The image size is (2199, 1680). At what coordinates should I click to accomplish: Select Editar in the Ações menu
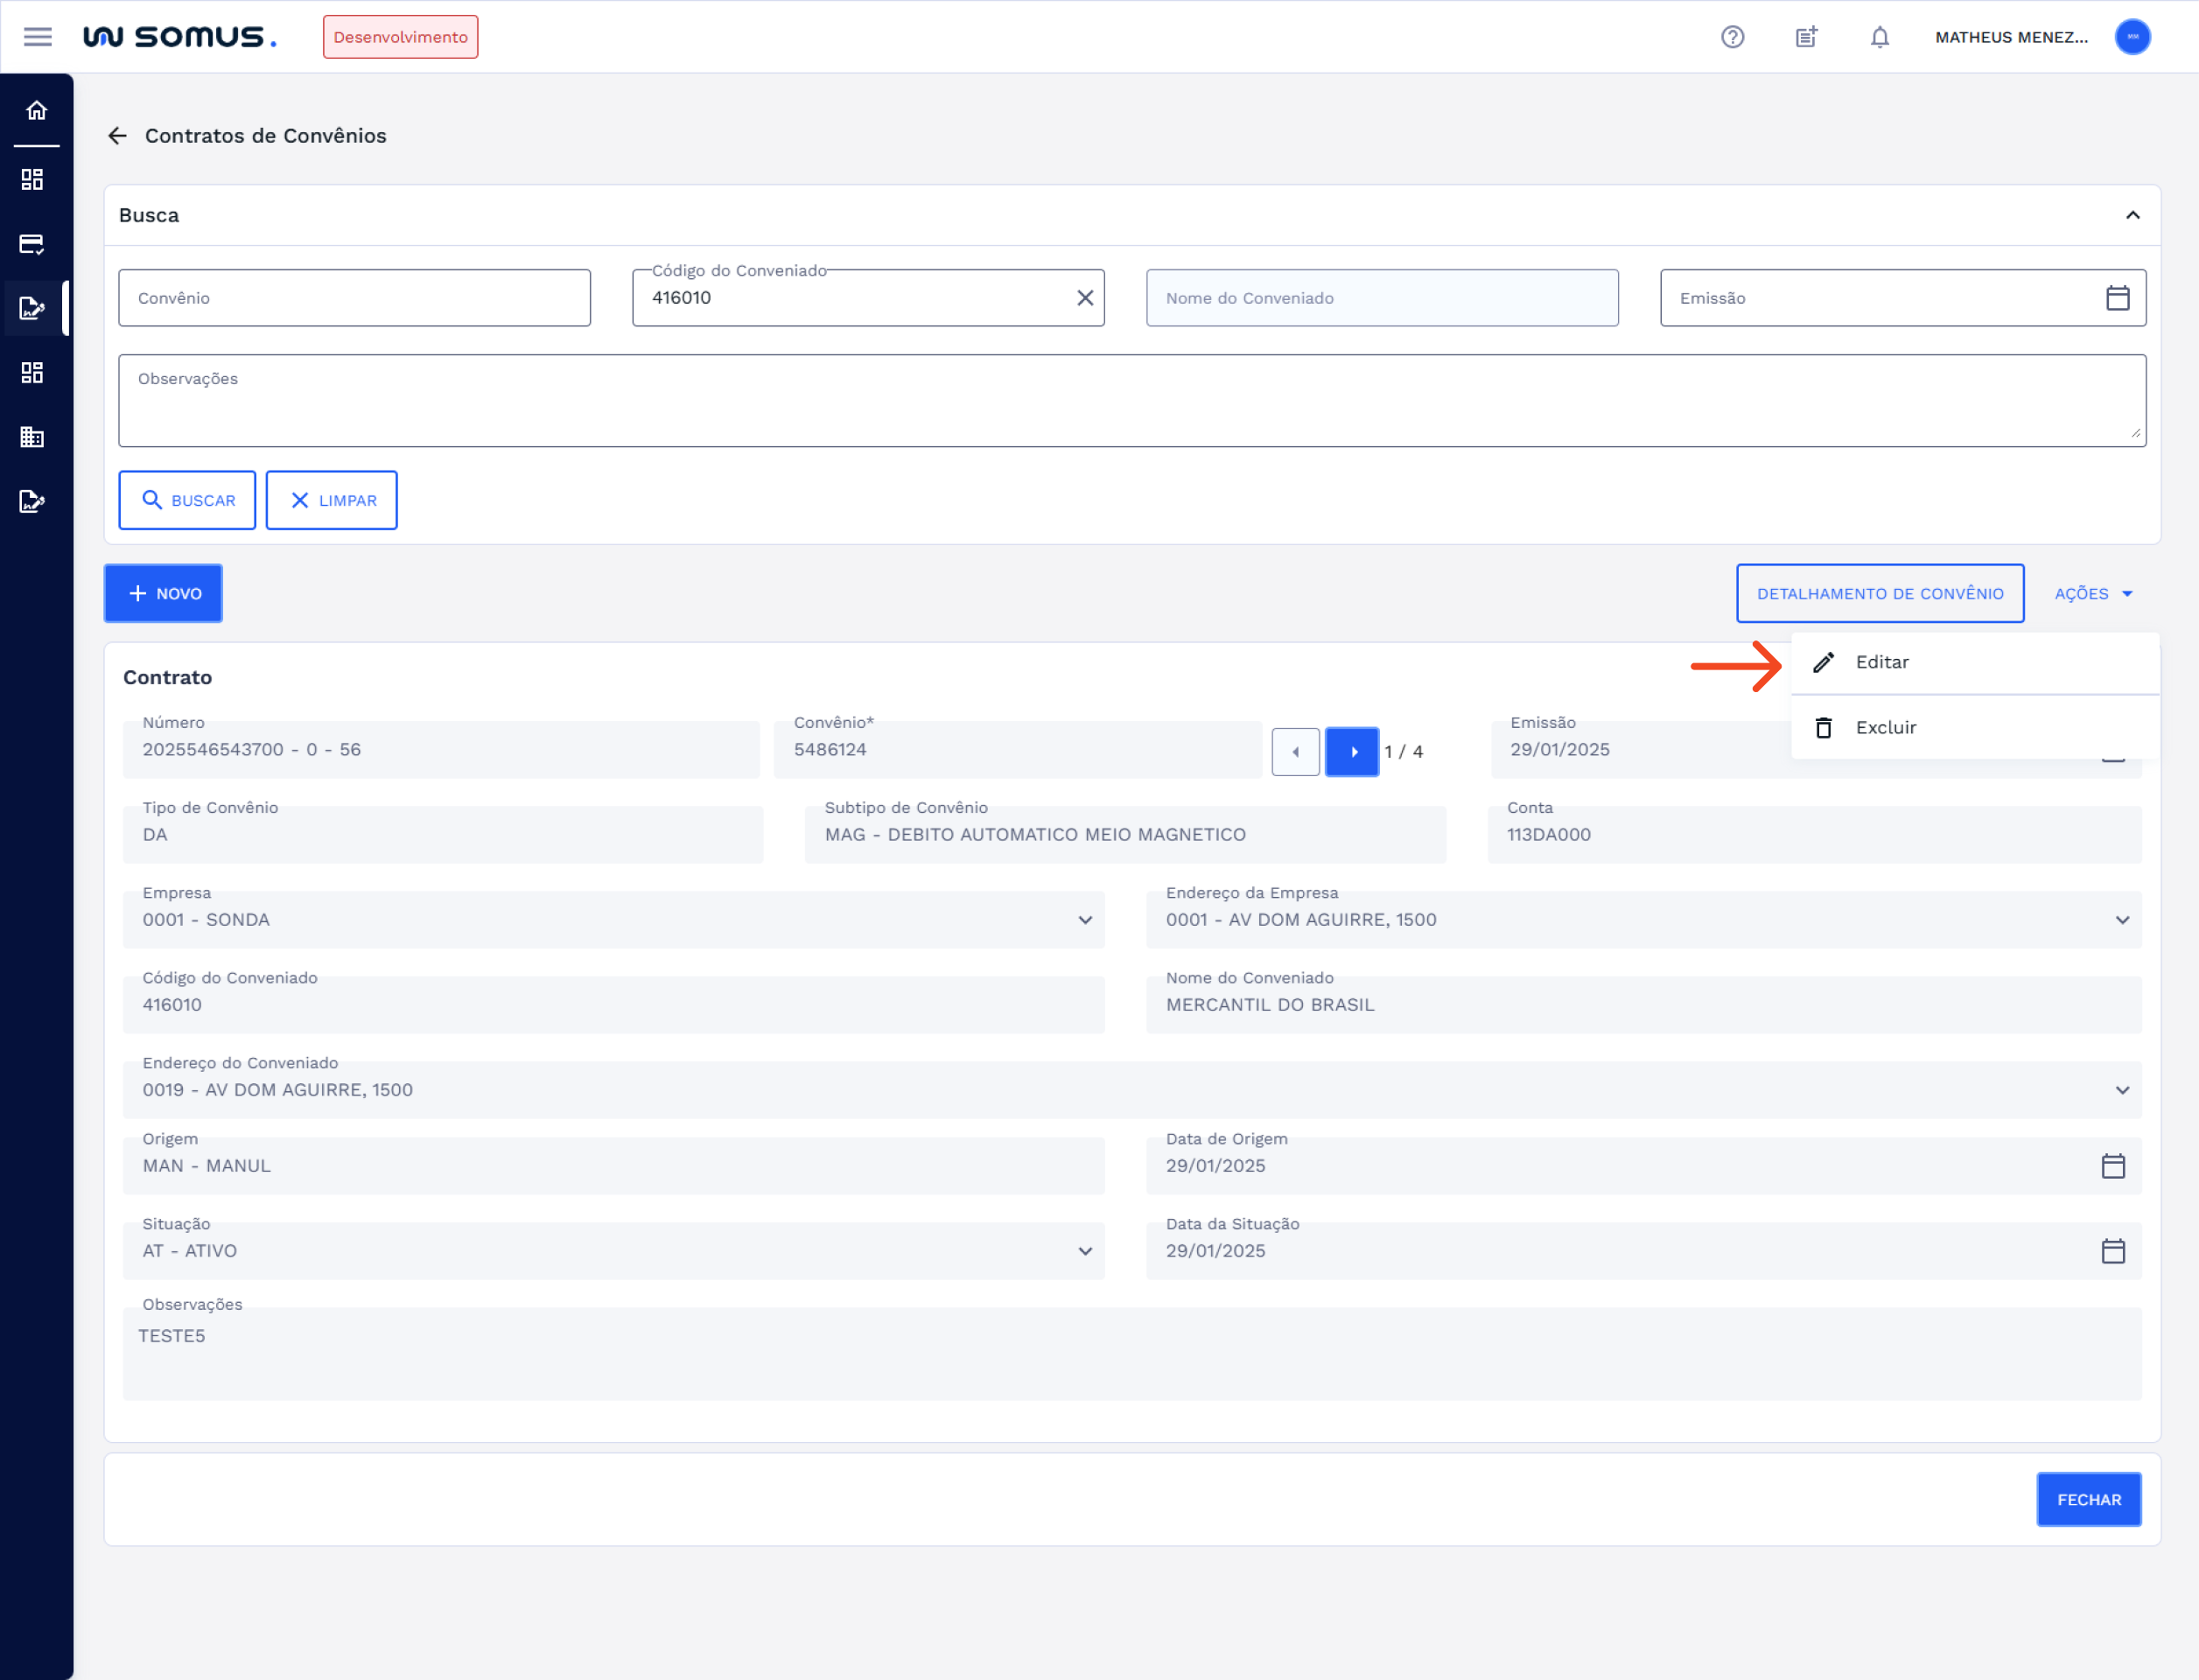(1881, 662)
